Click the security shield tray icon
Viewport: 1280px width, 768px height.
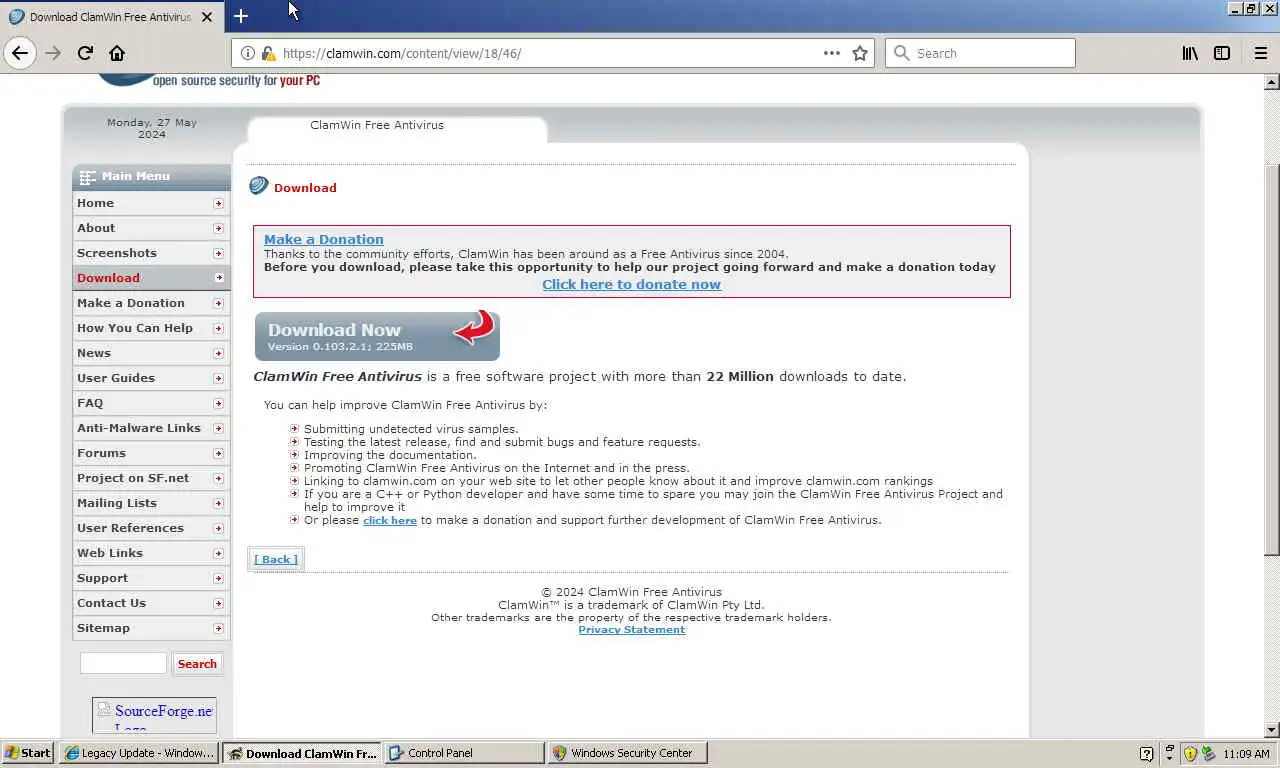pos(1190,753)
